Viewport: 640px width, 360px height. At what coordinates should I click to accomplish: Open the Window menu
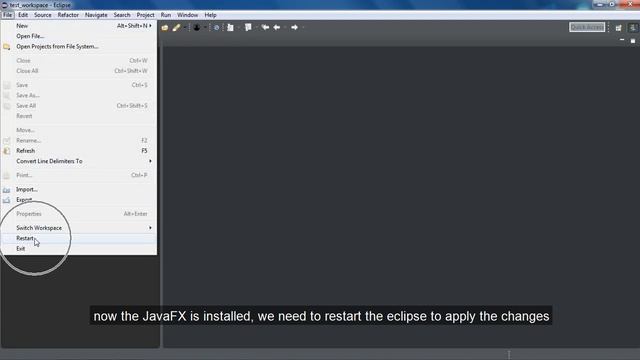(188, 15)
